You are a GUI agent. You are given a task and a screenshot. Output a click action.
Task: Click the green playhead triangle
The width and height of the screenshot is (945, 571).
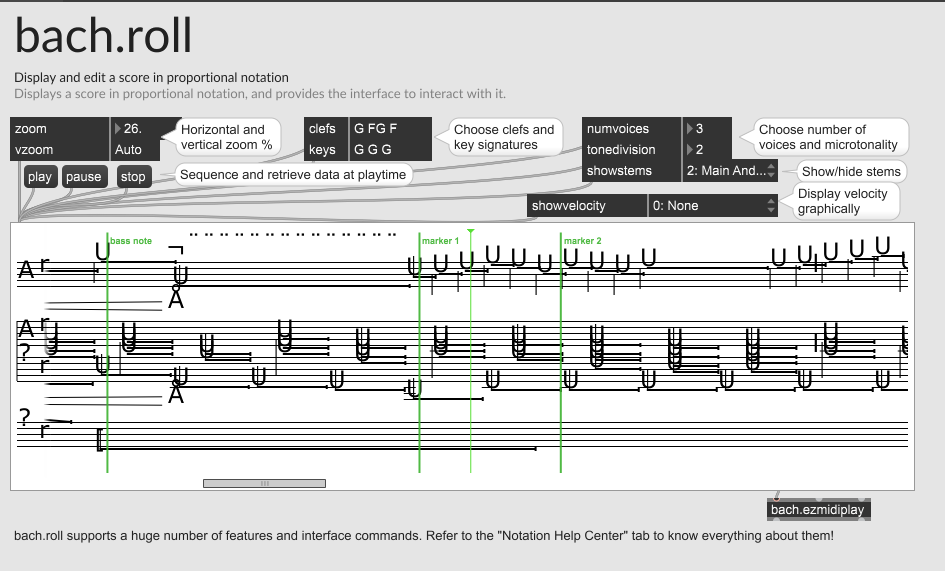(x=471, y=232)
